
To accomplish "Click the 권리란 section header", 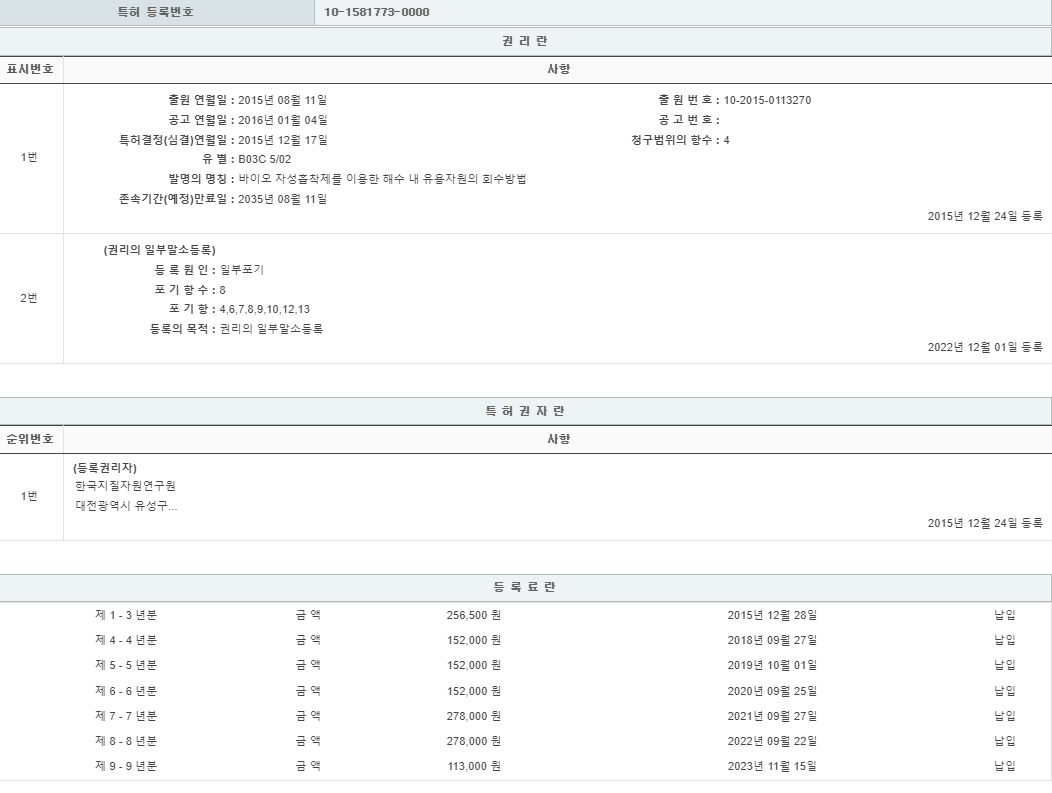I will [x=525, y=41].
